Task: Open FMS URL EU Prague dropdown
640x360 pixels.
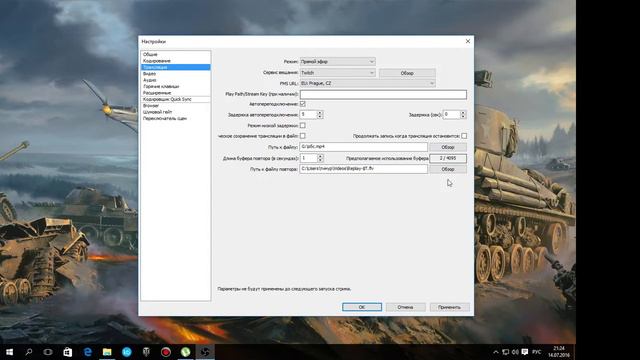Action: (367, 83)
